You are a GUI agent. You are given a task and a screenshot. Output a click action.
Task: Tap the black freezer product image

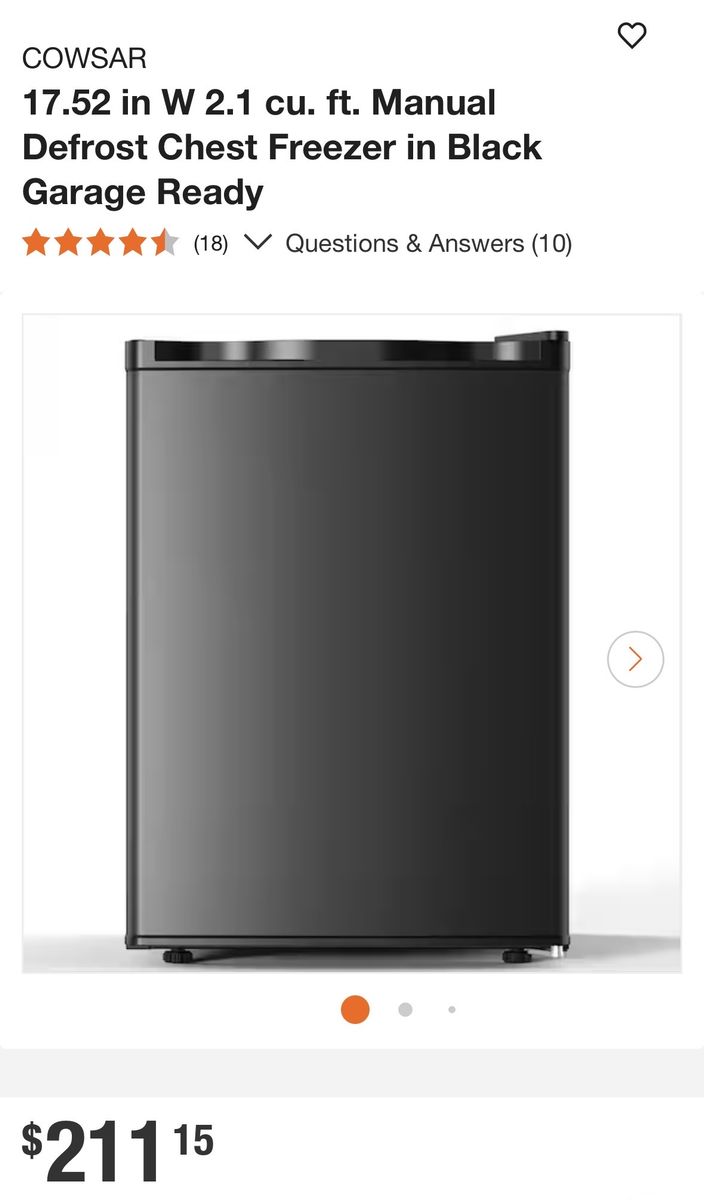click(x=347, y=647)
